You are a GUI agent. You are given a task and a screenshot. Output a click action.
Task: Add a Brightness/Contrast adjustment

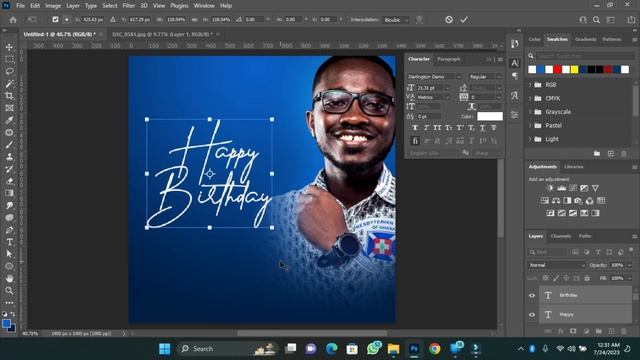[550, 188]
